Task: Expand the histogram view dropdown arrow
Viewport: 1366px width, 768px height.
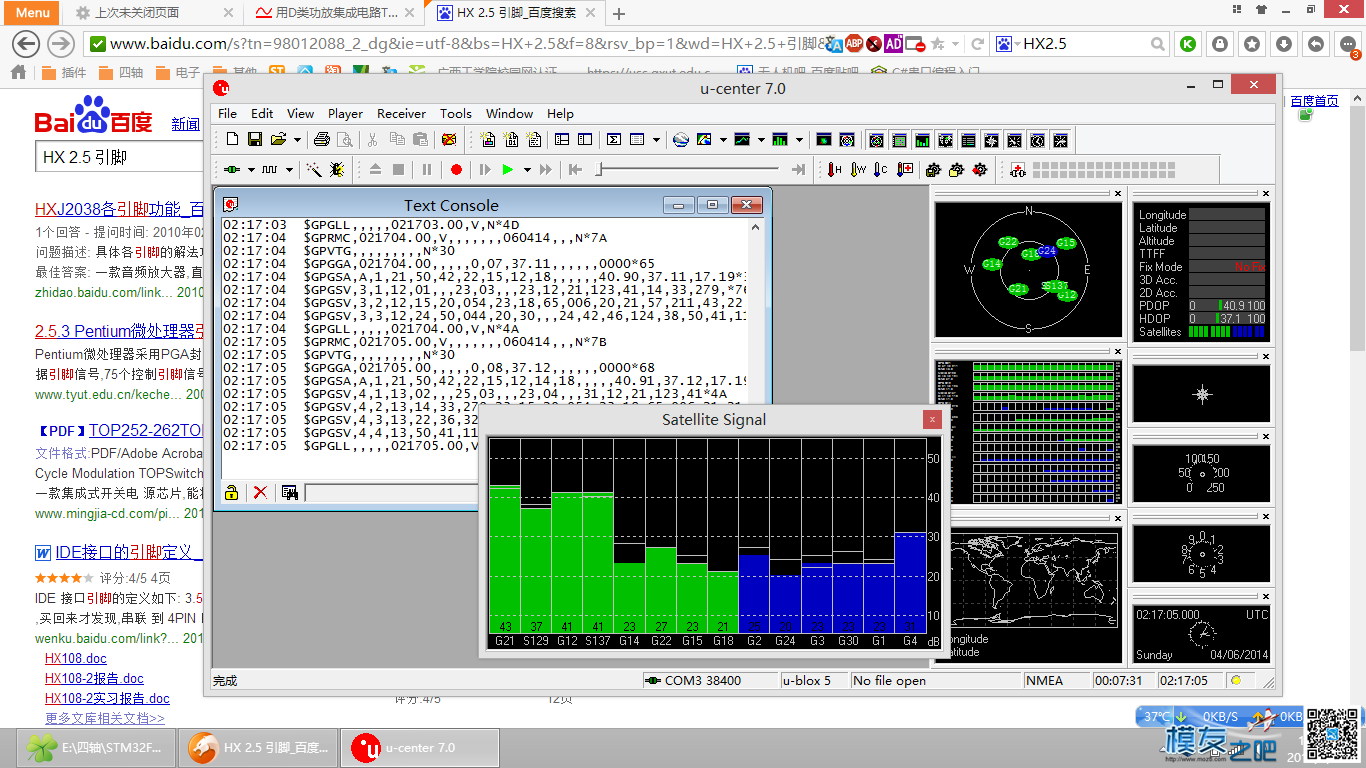Action: point(798,140)
